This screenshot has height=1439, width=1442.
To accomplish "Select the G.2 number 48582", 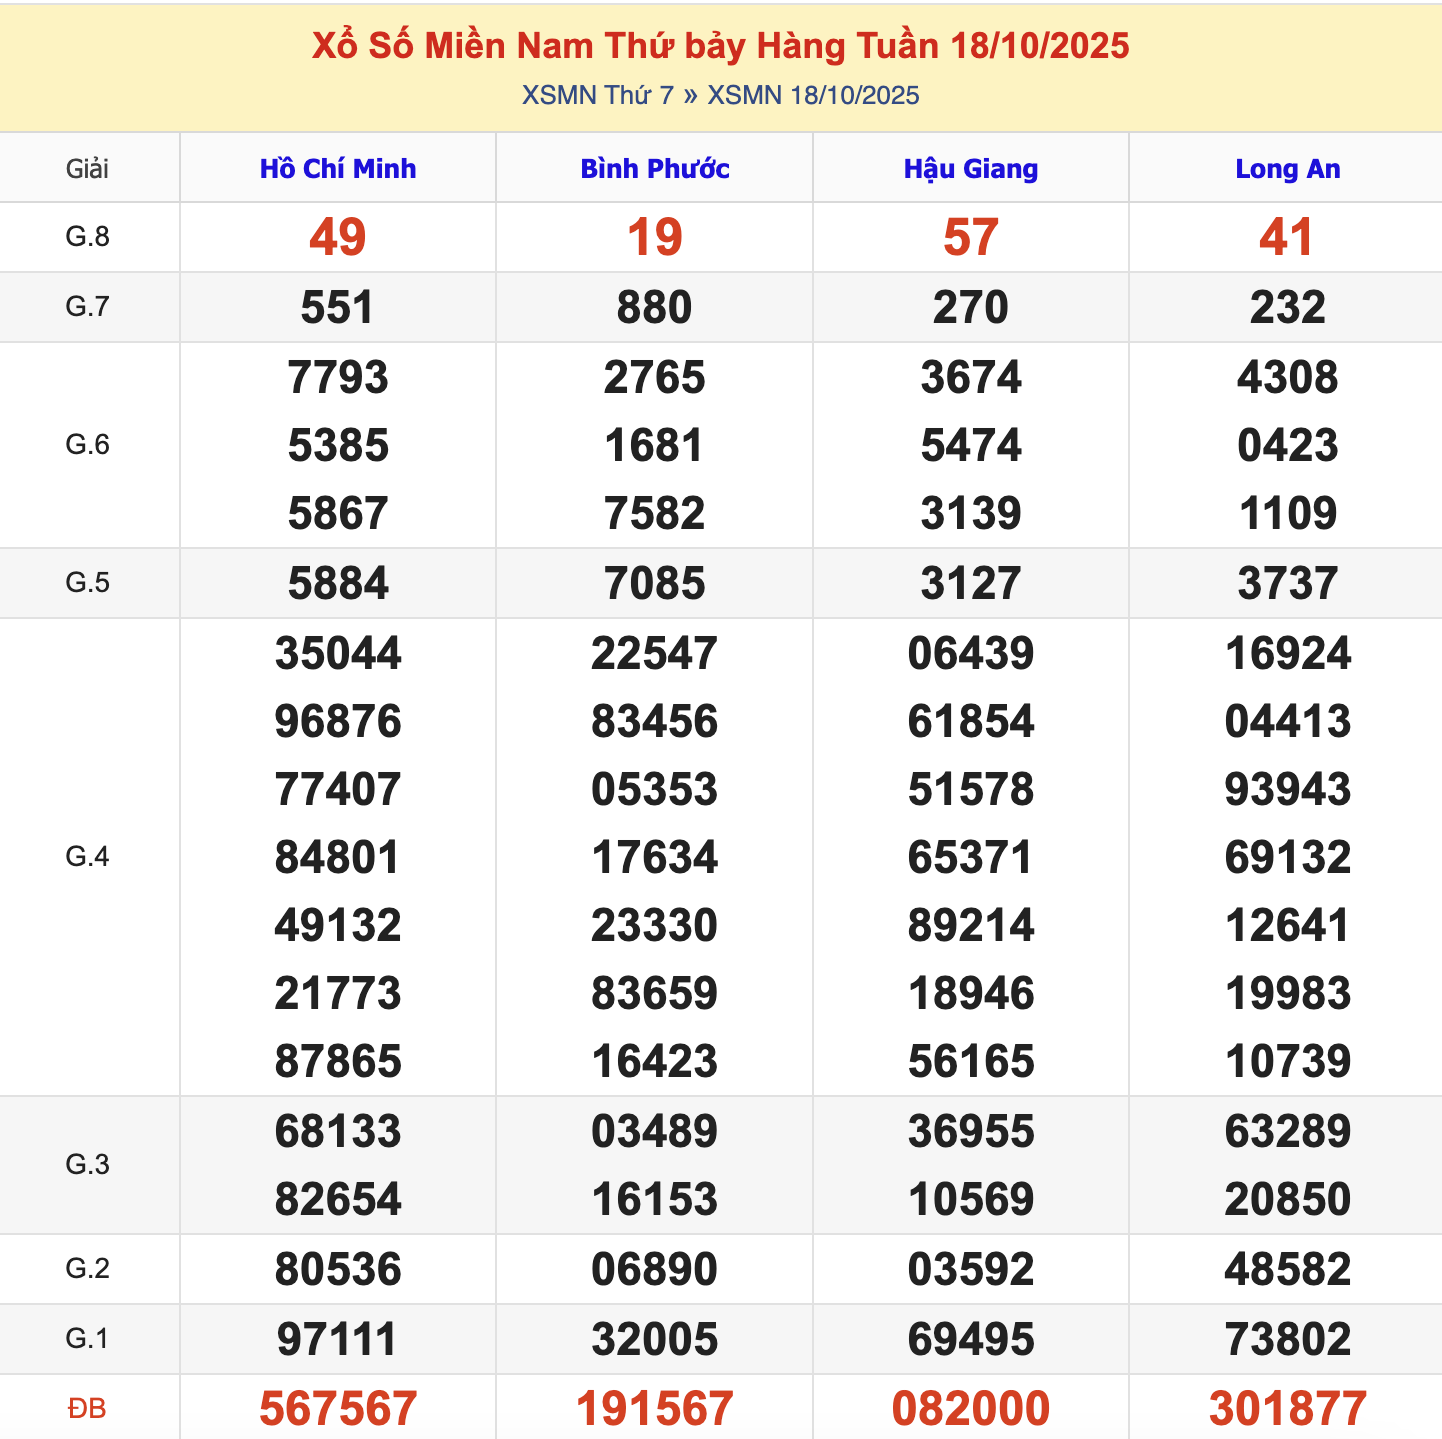I will pyautogui.click(x=1287, y=1269).
